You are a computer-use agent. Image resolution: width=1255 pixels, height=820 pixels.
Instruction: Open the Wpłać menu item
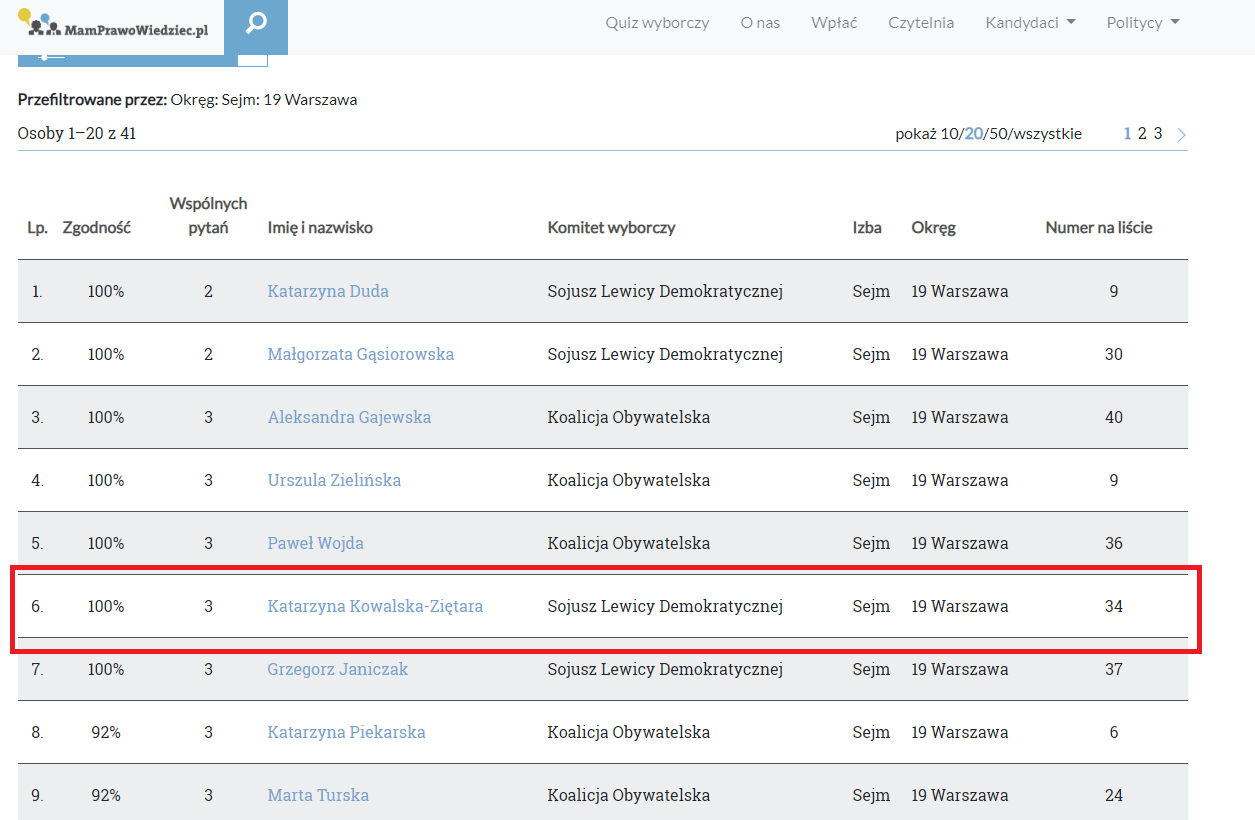coord(834,23)
